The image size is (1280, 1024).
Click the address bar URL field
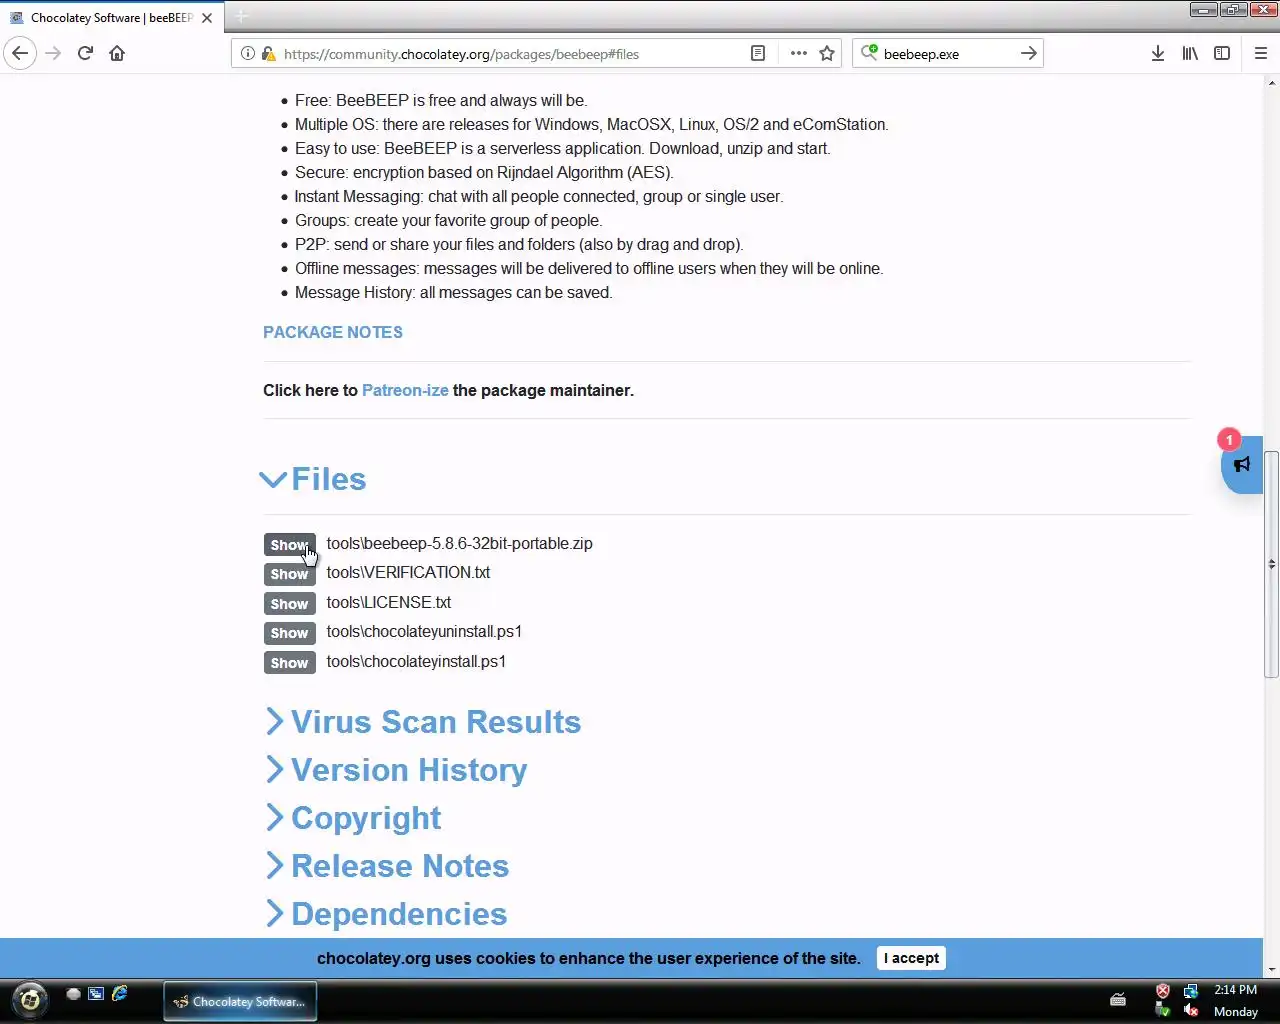click(x=512, y=54)
